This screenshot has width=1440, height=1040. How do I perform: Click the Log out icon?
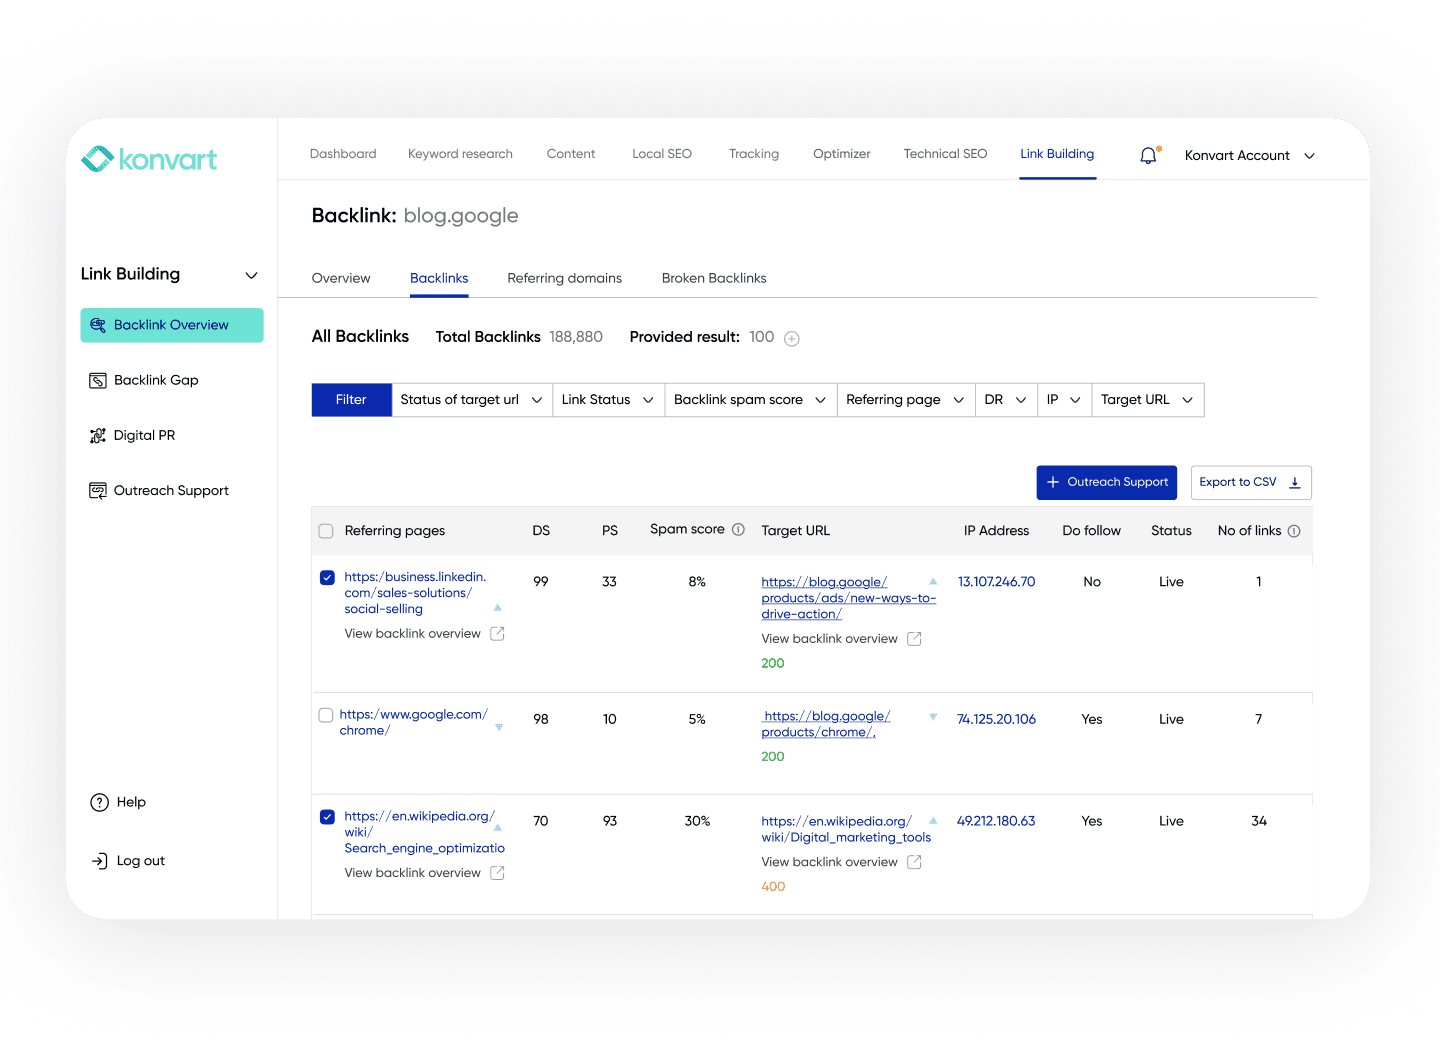click(x=99, y=860)
